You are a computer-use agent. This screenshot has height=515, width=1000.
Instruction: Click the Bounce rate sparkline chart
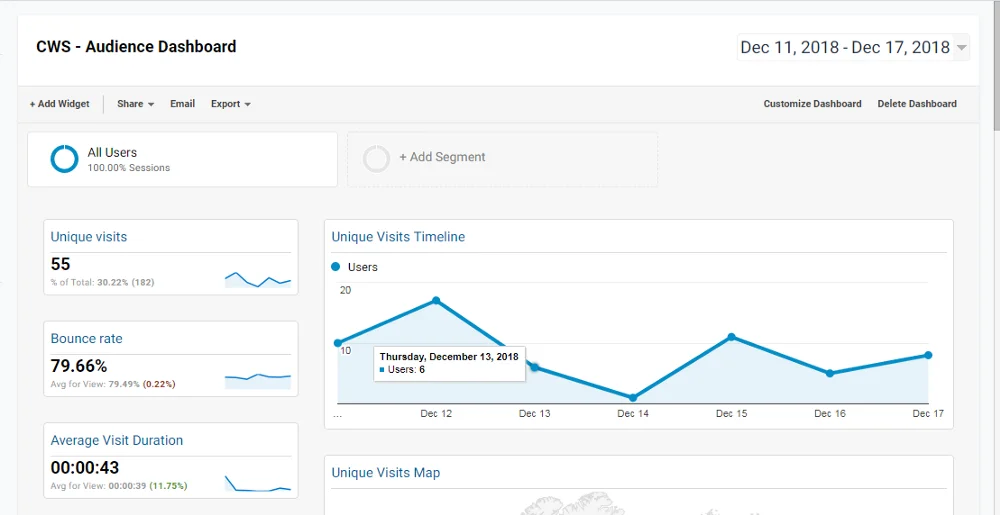[x=258, y=381]
